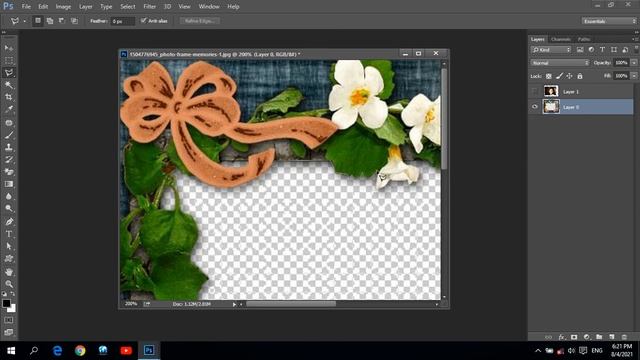Toggle type layer filter icon
This screenshot has width=640, height=360.
pos(602,50)
